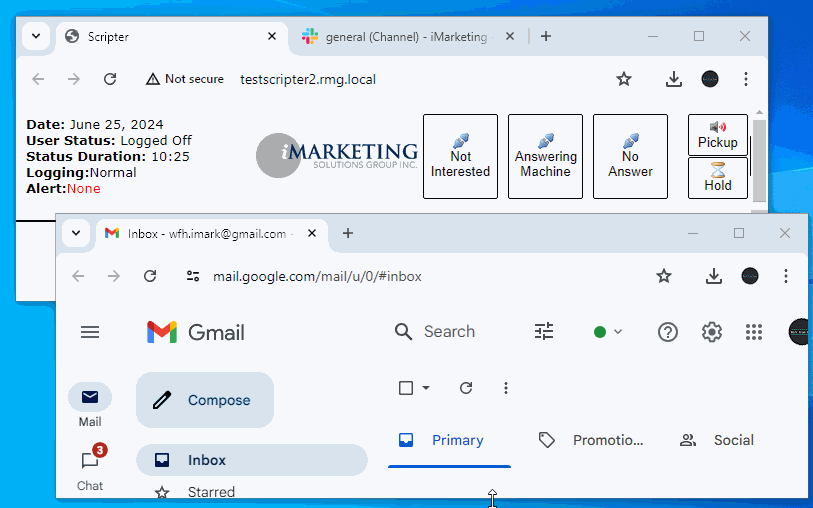The image size is (813, 508).
Task: Bookmark the Gmail page with star
Action: [x=664, y=276]
